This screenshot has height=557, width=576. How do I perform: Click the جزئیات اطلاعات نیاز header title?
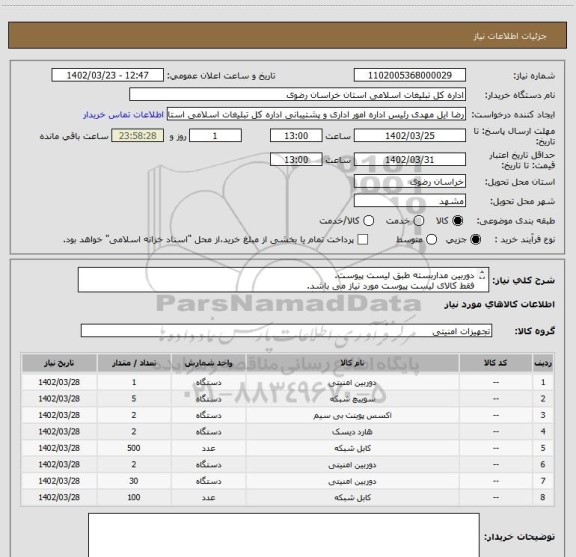(510, 36)
